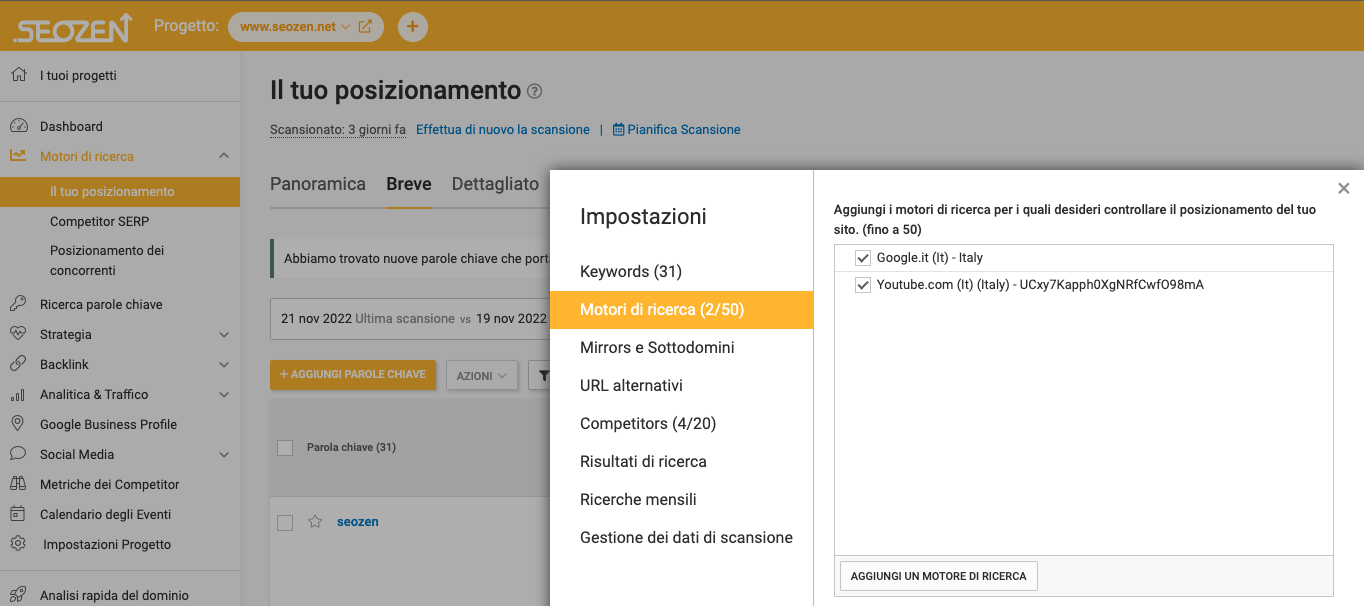Open Analisi rapida del dominio
1364x606 pixels.
point(114,595)
